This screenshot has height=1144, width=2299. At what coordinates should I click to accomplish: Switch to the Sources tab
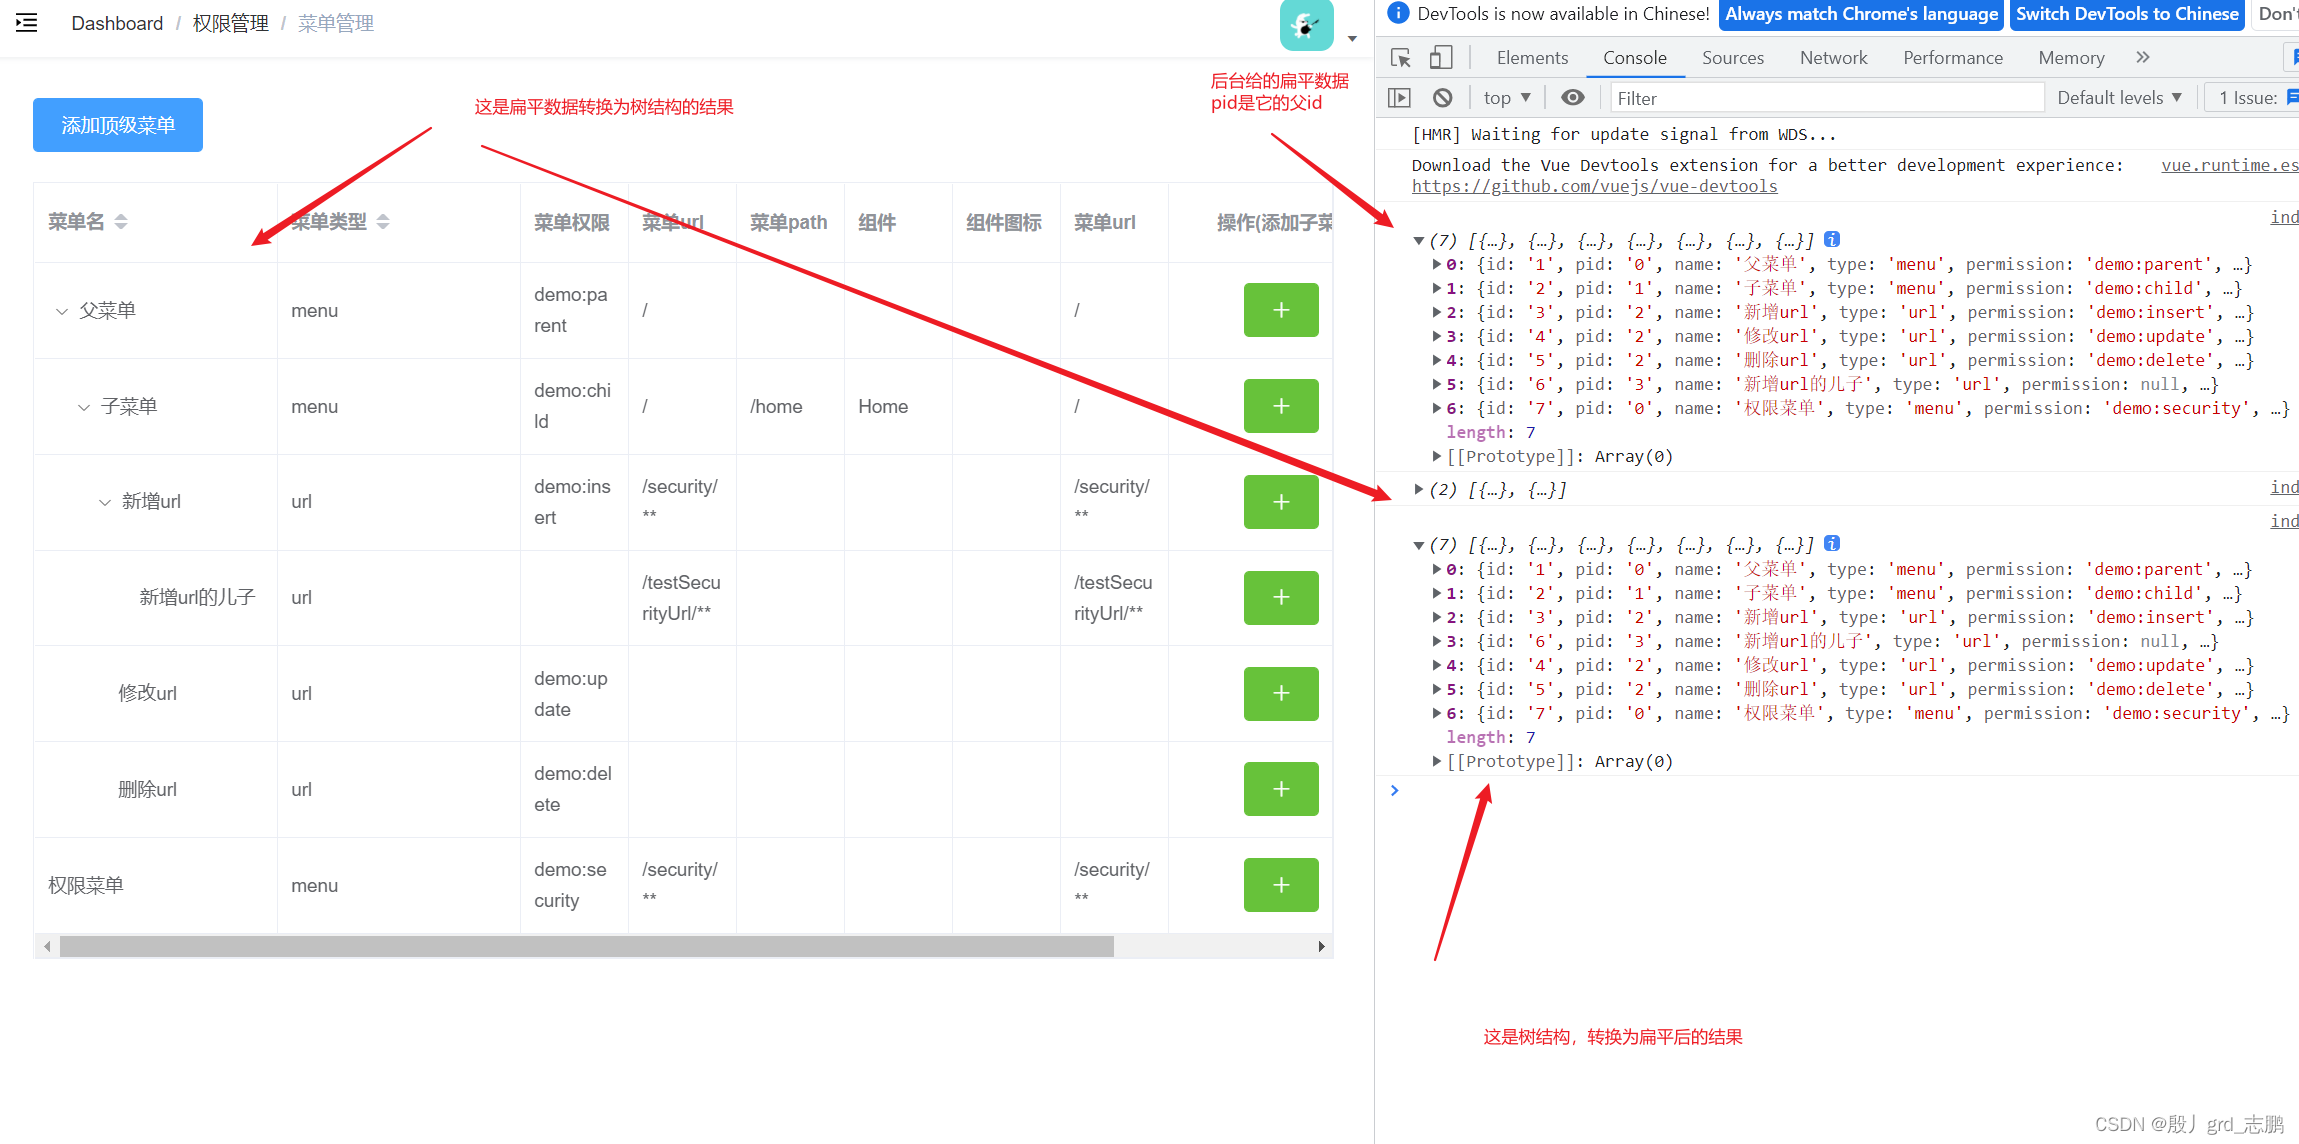(x=1732, y=58)
